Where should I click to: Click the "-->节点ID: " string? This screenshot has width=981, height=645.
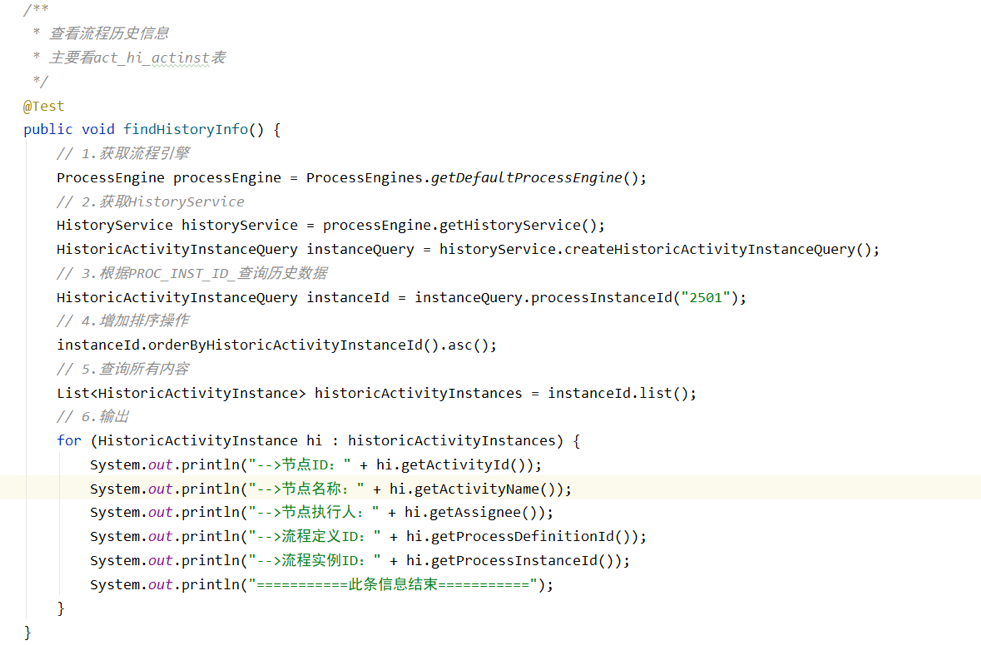[x=300, y=465]
